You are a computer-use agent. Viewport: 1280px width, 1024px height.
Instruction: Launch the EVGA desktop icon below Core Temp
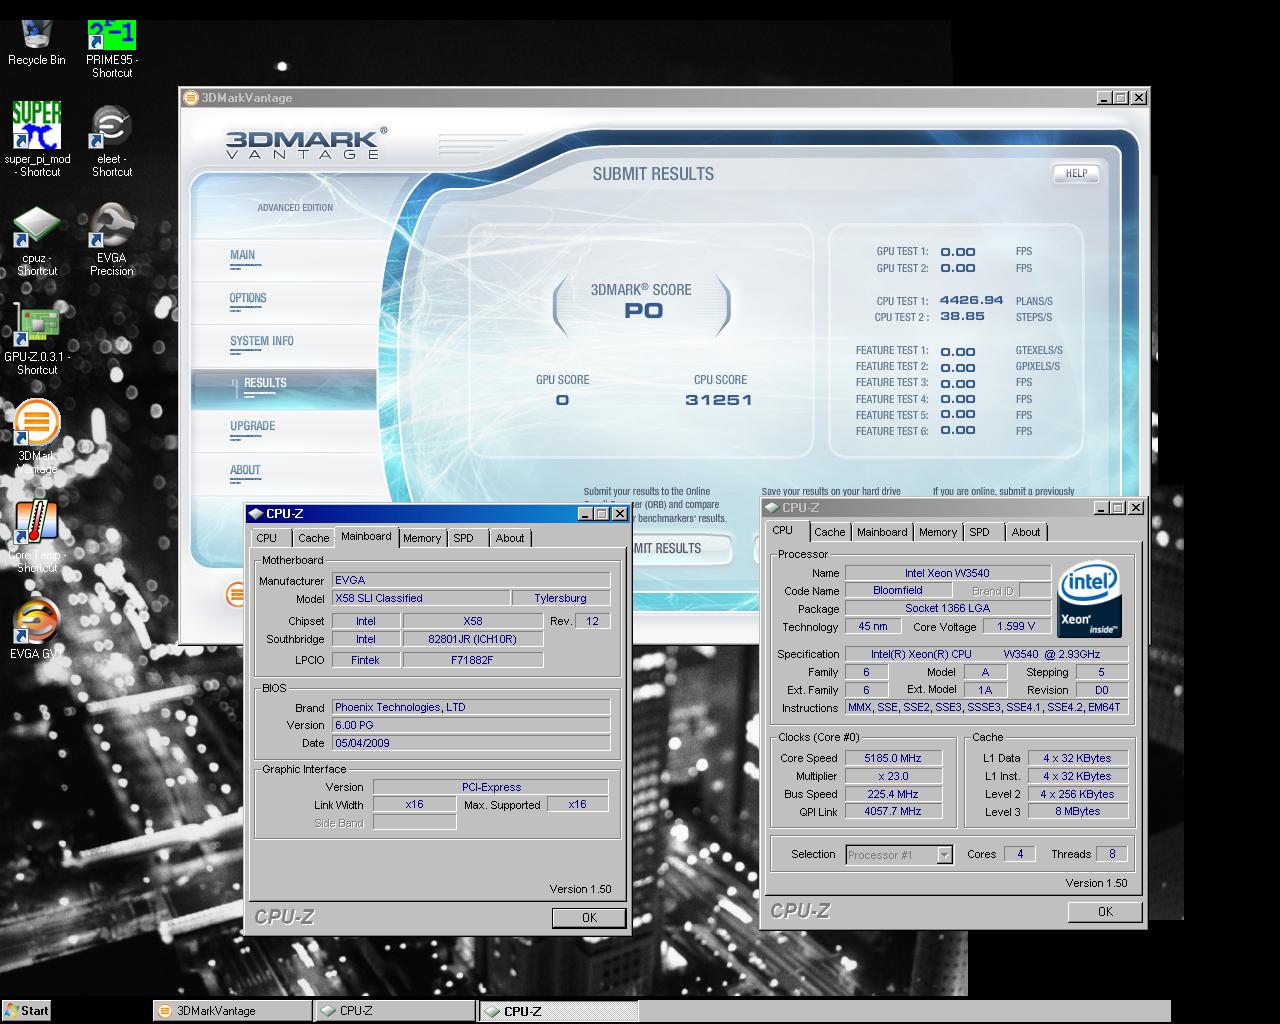(x=37, y=629)
